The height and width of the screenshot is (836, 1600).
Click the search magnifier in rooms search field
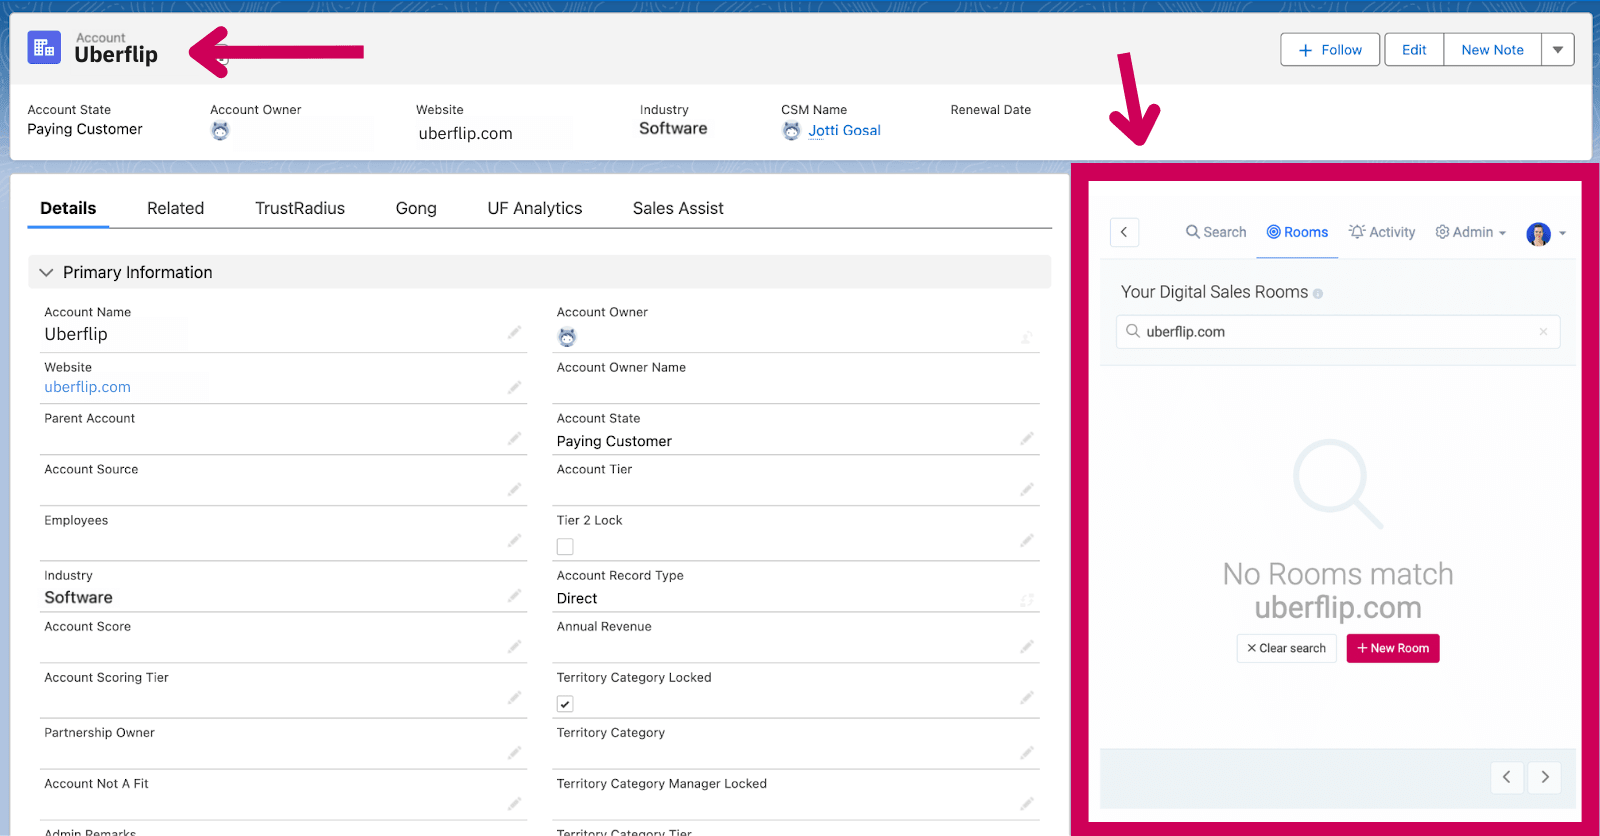click(x=1133, y=331)
